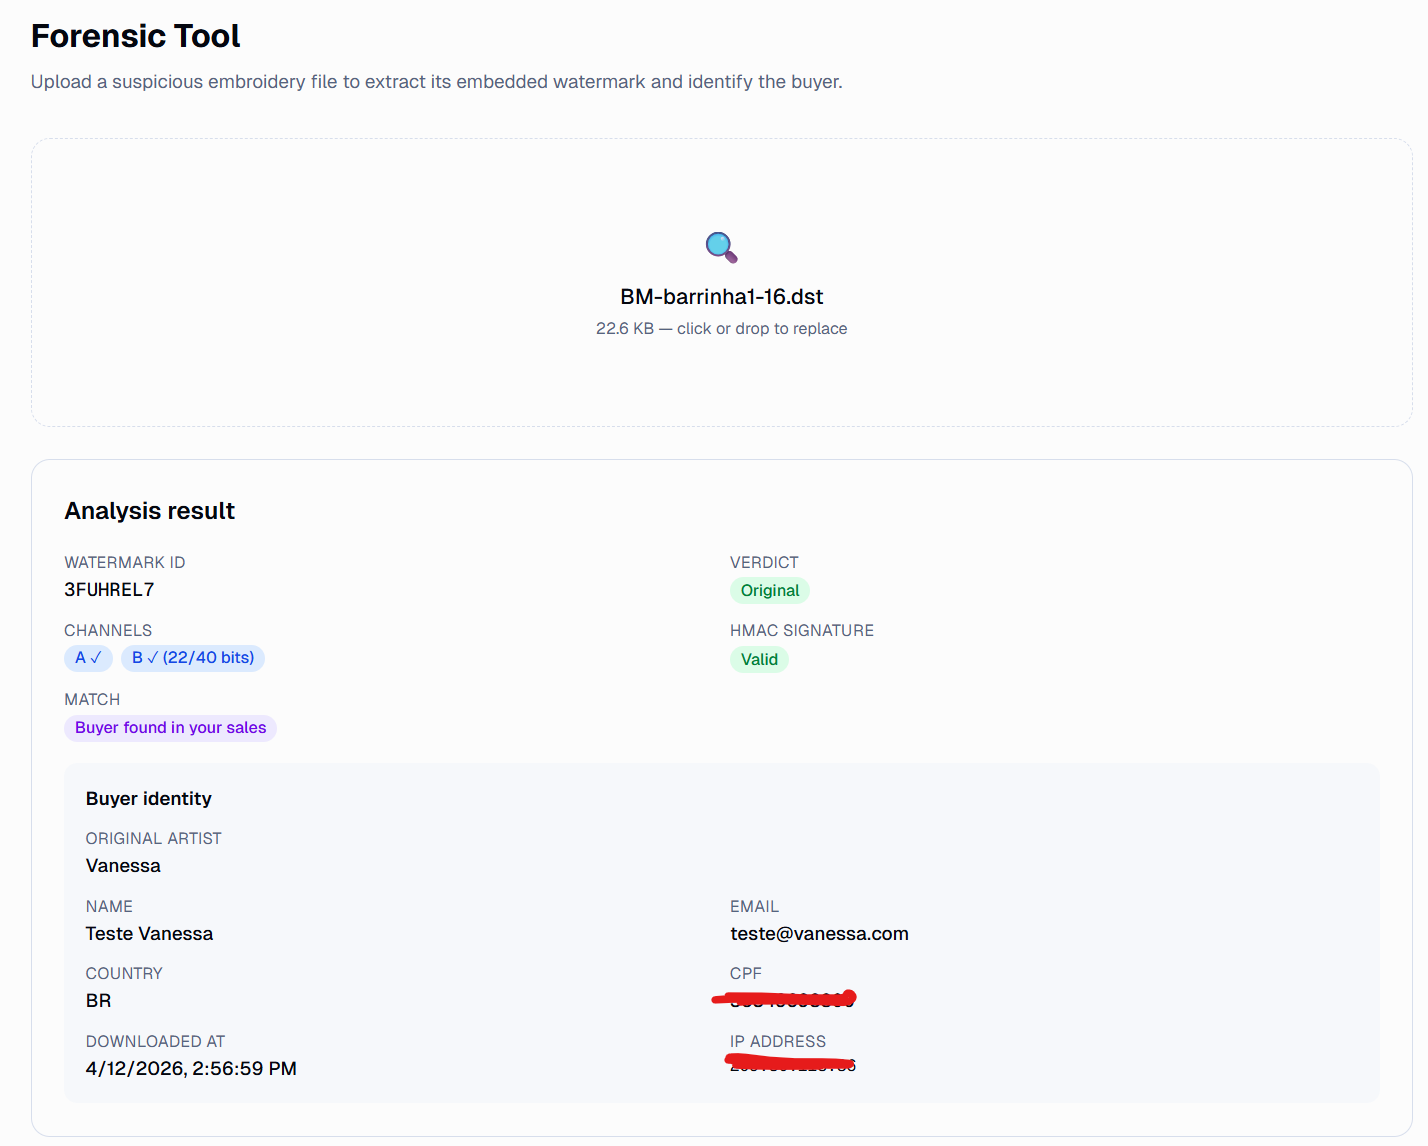
Task: Click the magnifying glass upload icon
Action: 721,247
